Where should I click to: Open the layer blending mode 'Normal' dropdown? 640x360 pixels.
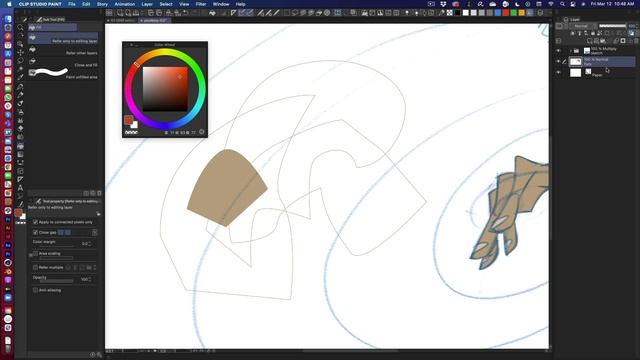(x=583, y=26)
